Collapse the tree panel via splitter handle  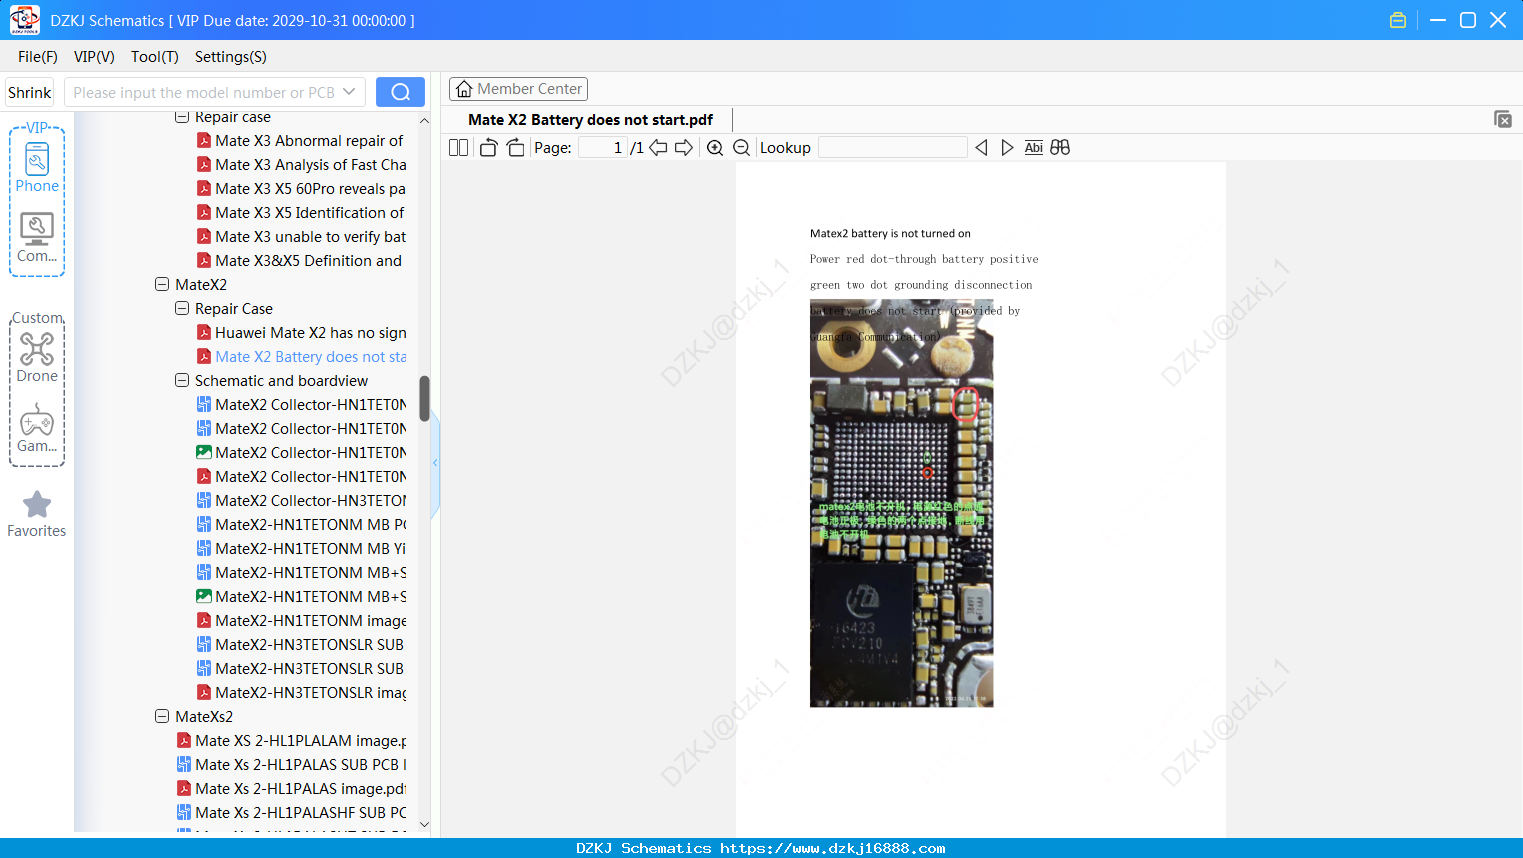[435, 462]
